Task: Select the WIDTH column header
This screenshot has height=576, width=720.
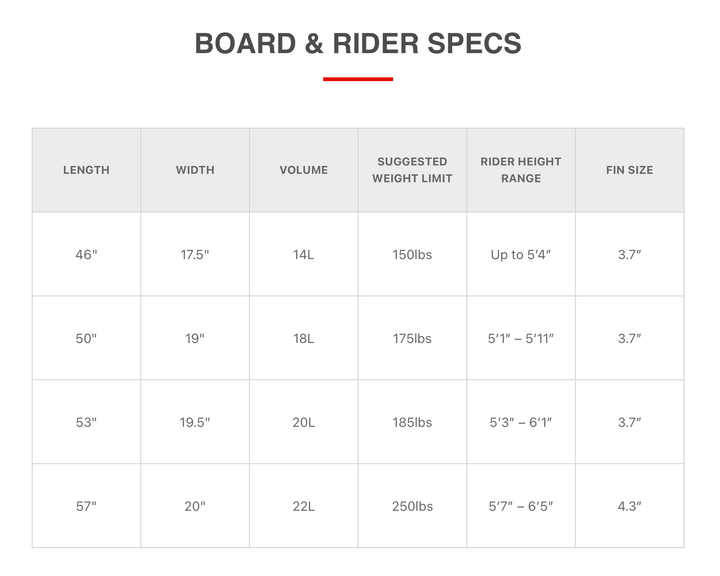Action: [195, 170]
